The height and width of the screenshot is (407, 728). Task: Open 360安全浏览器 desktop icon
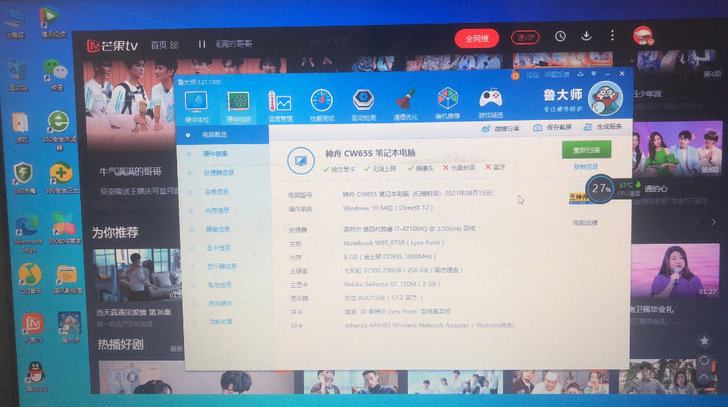[x=58, y=122]
